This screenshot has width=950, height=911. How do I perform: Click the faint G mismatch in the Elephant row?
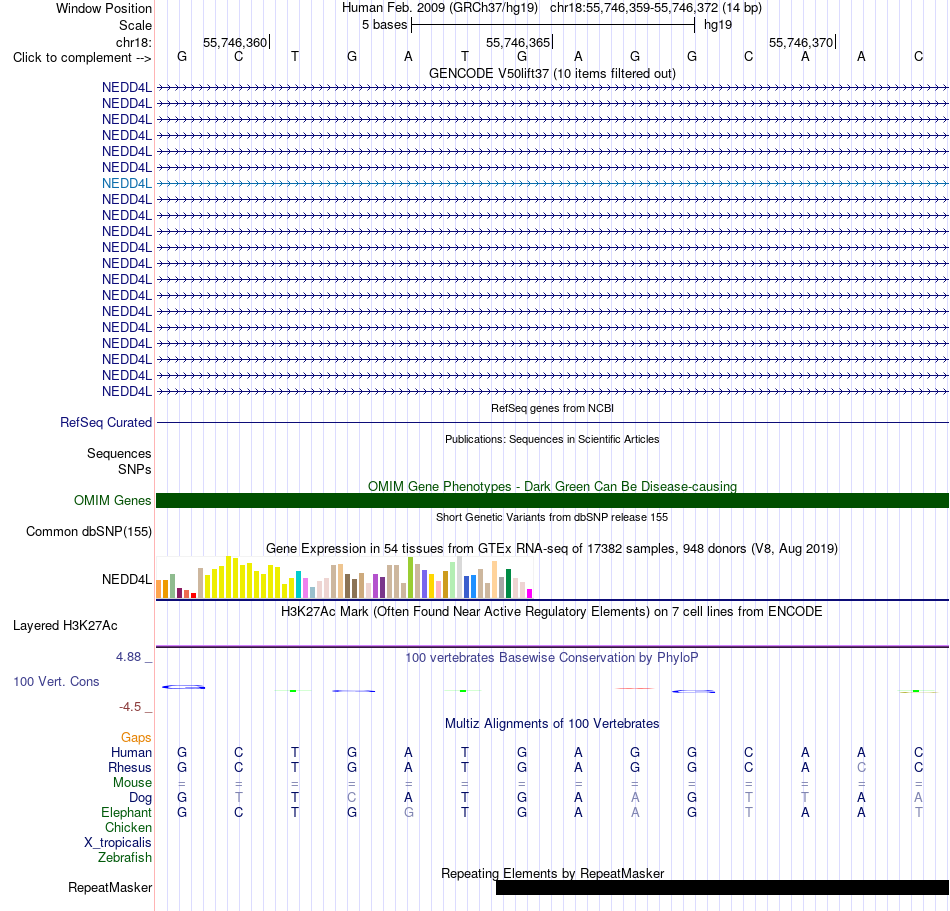[408, 812]
